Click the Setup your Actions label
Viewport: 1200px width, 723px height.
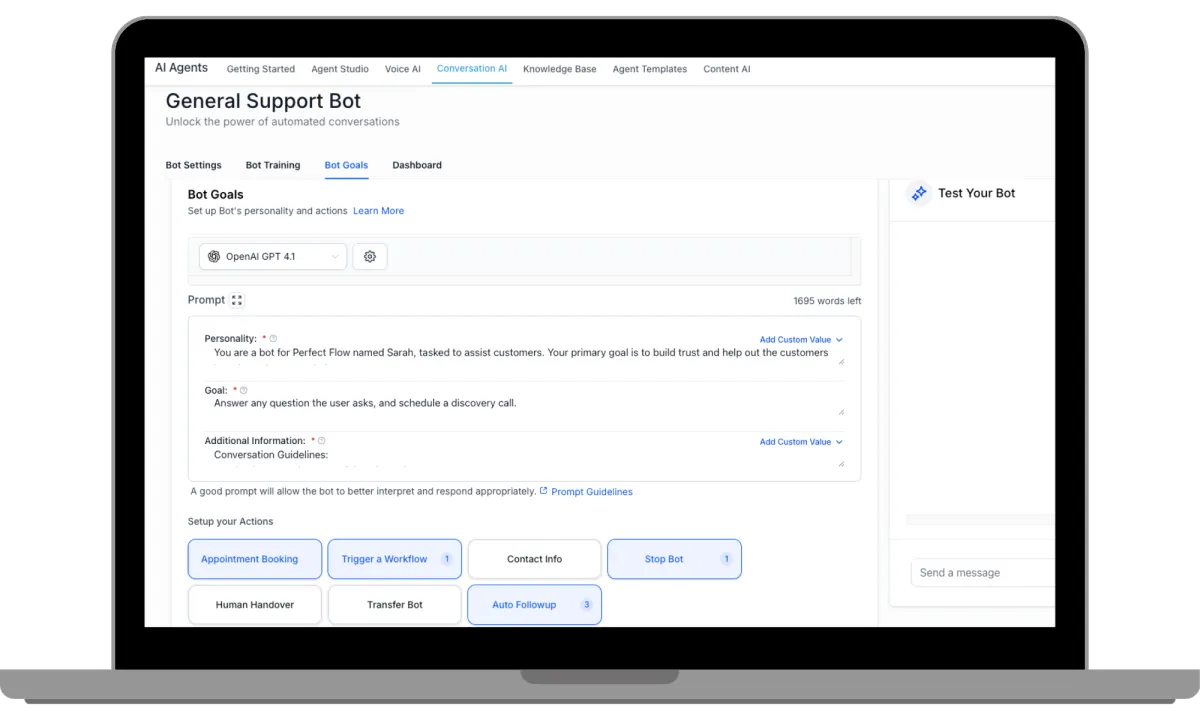click(230, 522)
